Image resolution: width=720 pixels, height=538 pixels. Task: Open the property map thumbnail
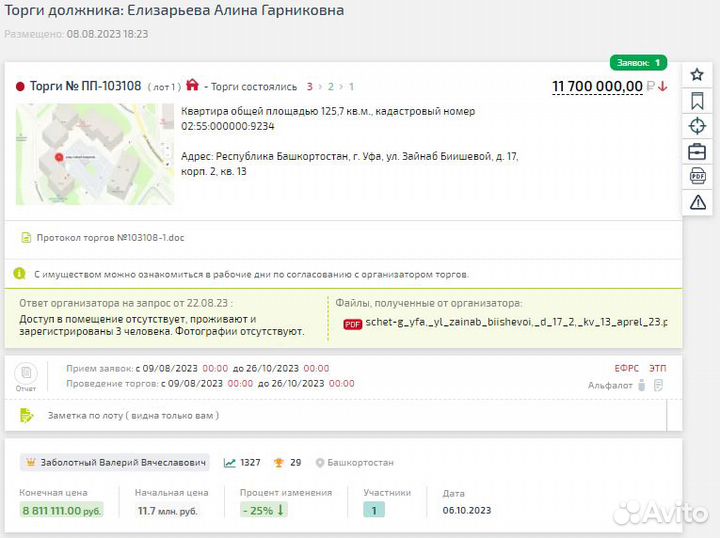tap(95, 154)
